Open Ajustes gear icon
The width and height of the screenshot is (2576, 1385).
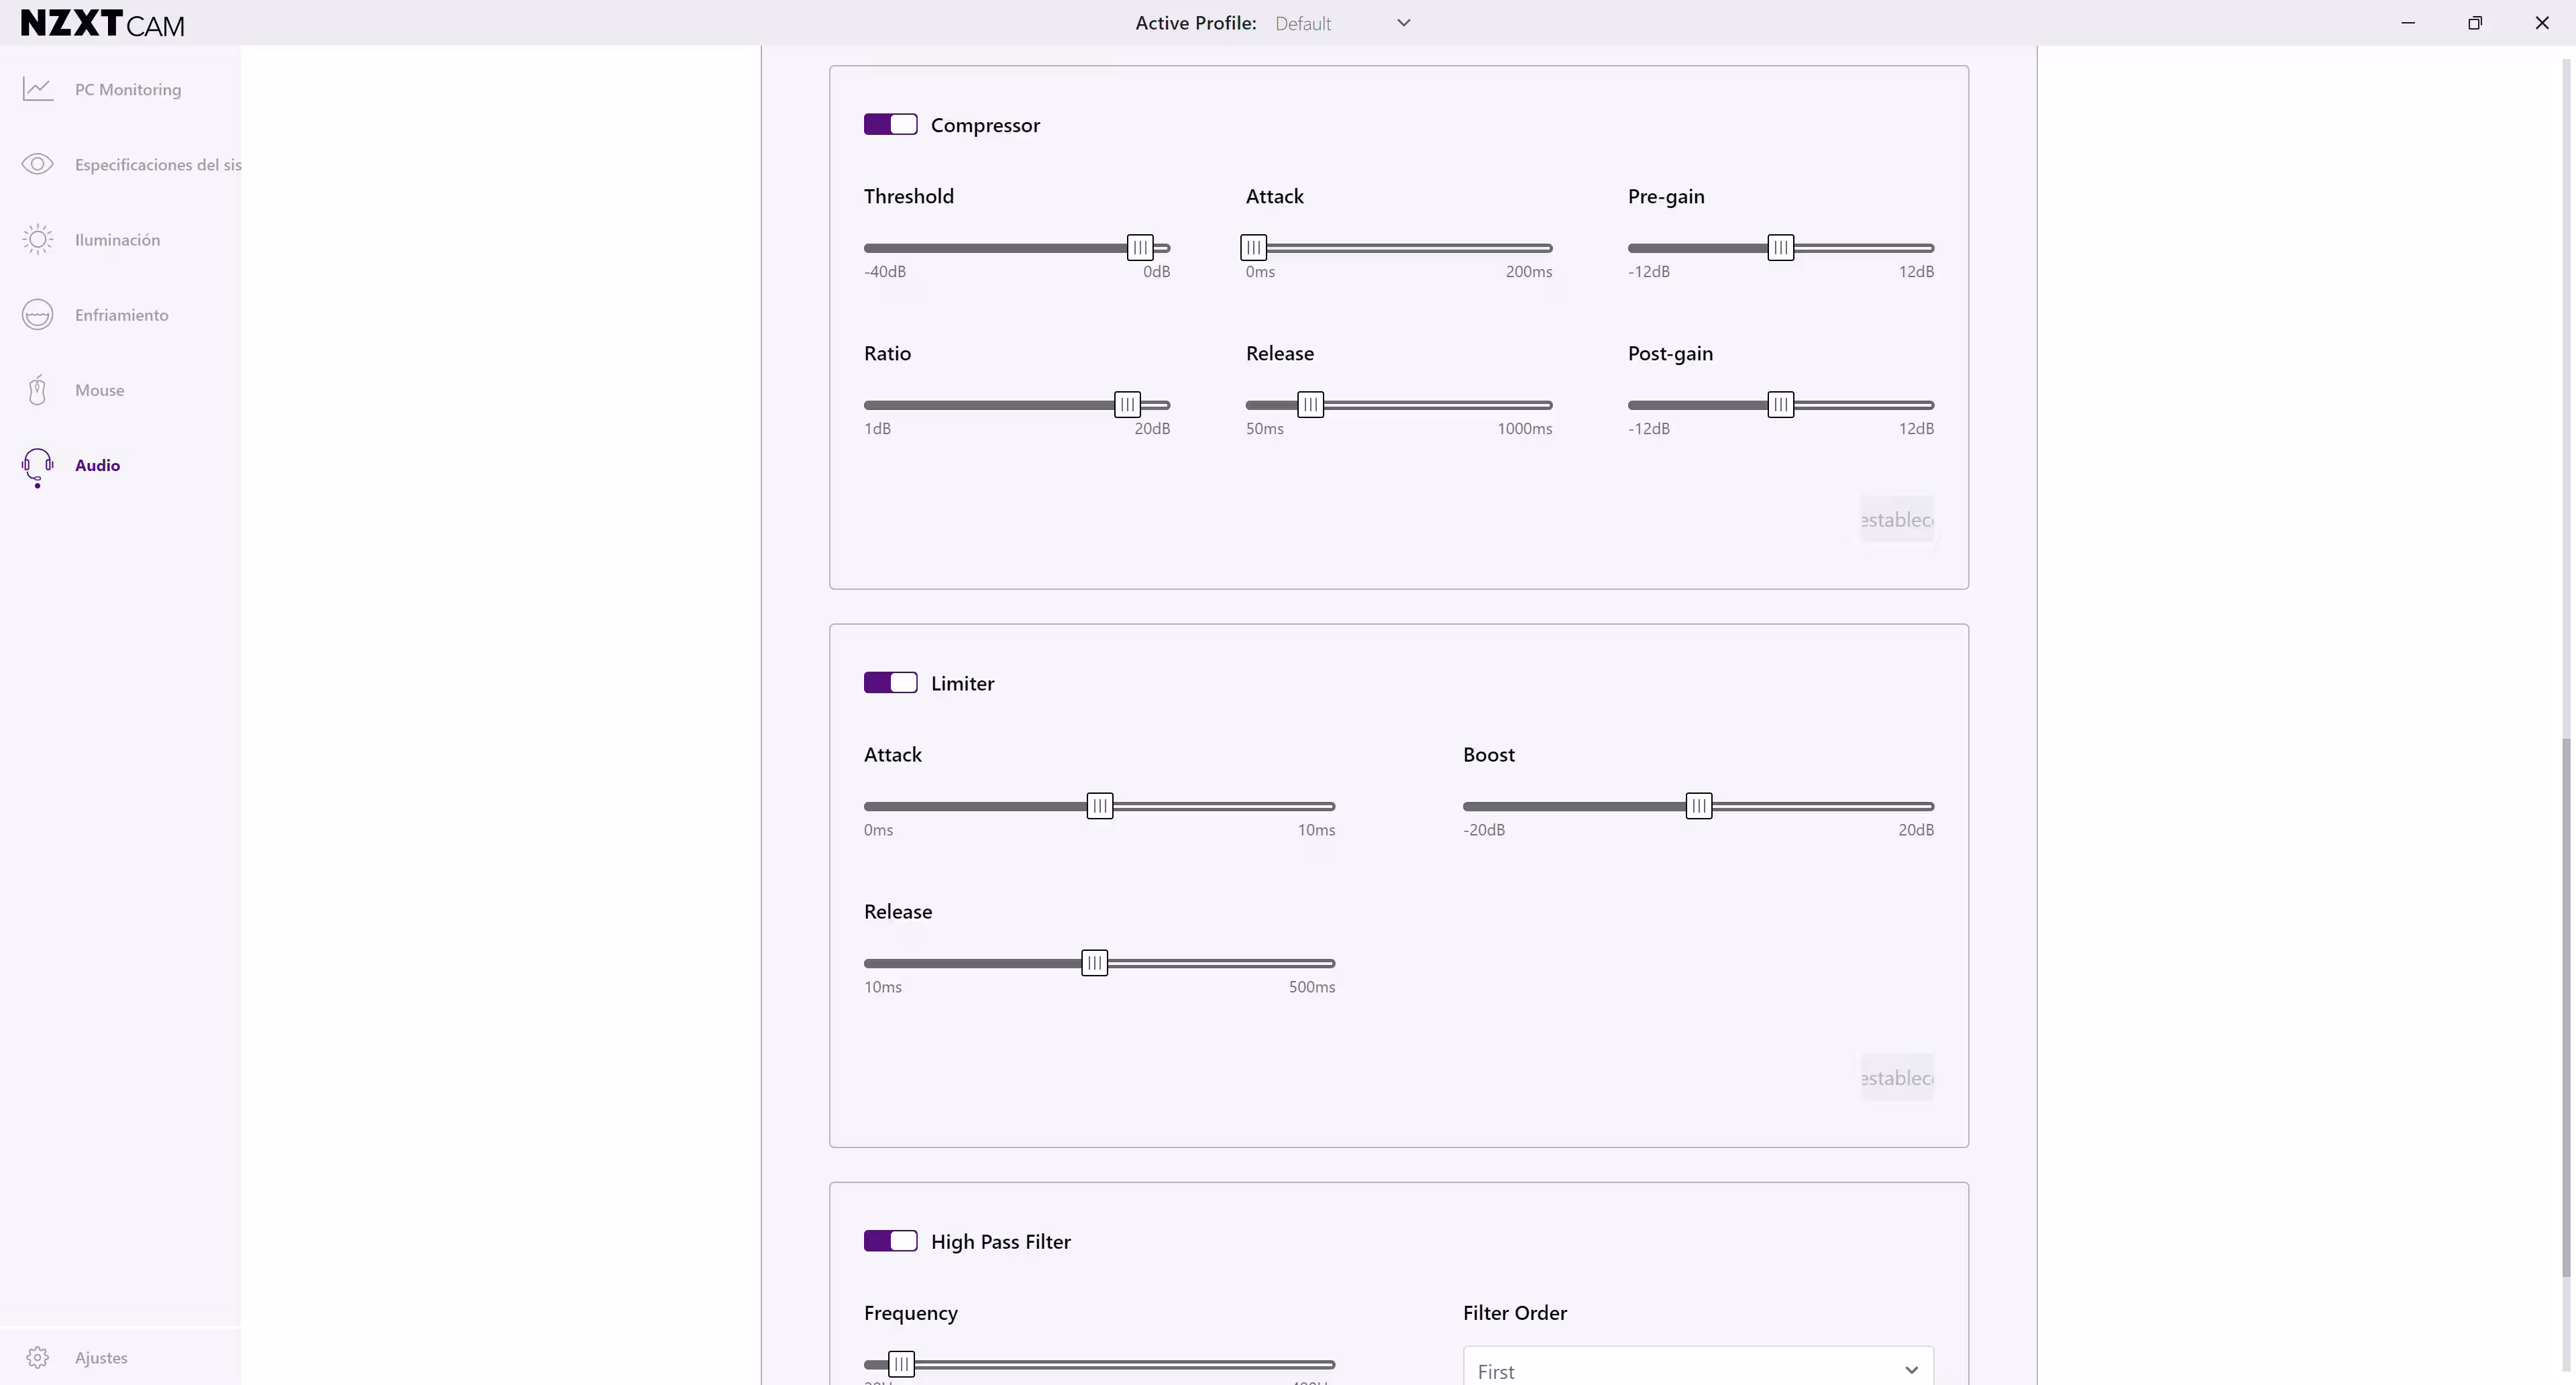(x=38, y=1357)
